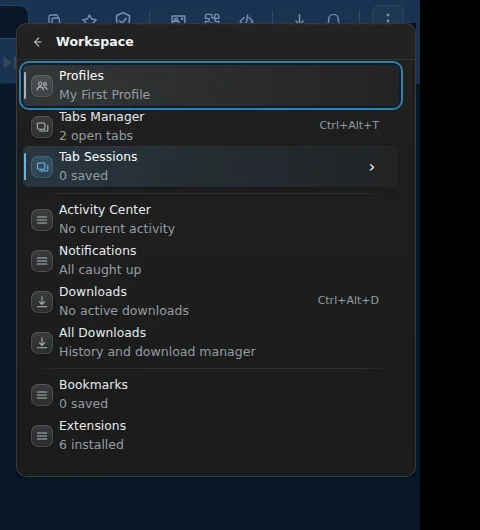
Task: Click the download arrow icon in toolbar
Action: point(299,19)
